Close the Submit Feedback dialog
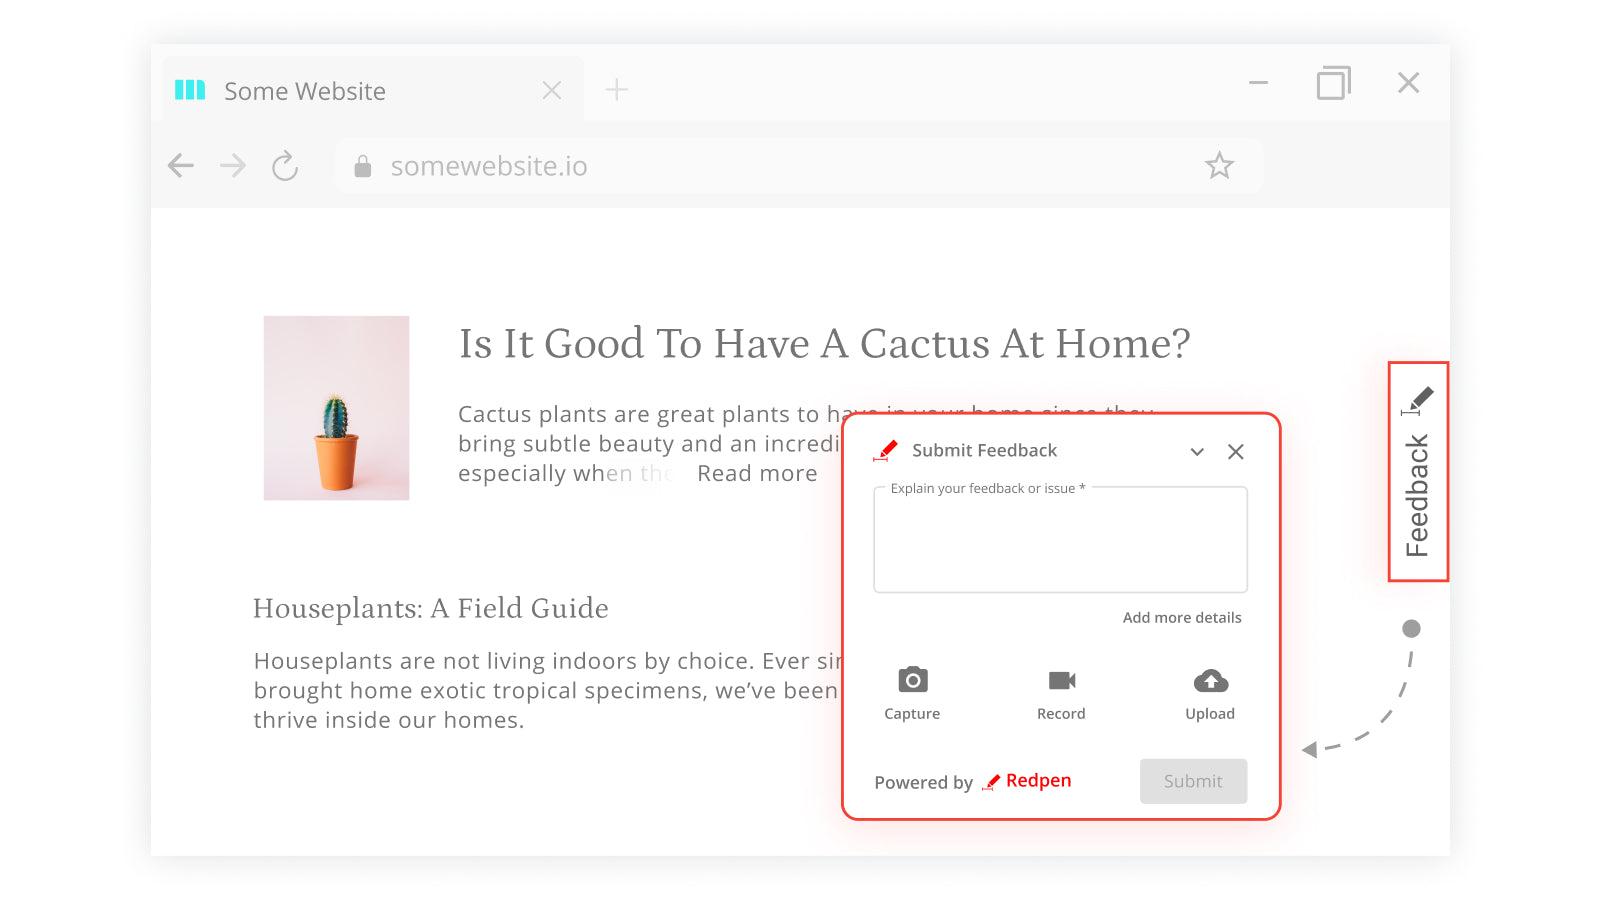The width and height of the screenshot is (1600, 900). 1236,452
